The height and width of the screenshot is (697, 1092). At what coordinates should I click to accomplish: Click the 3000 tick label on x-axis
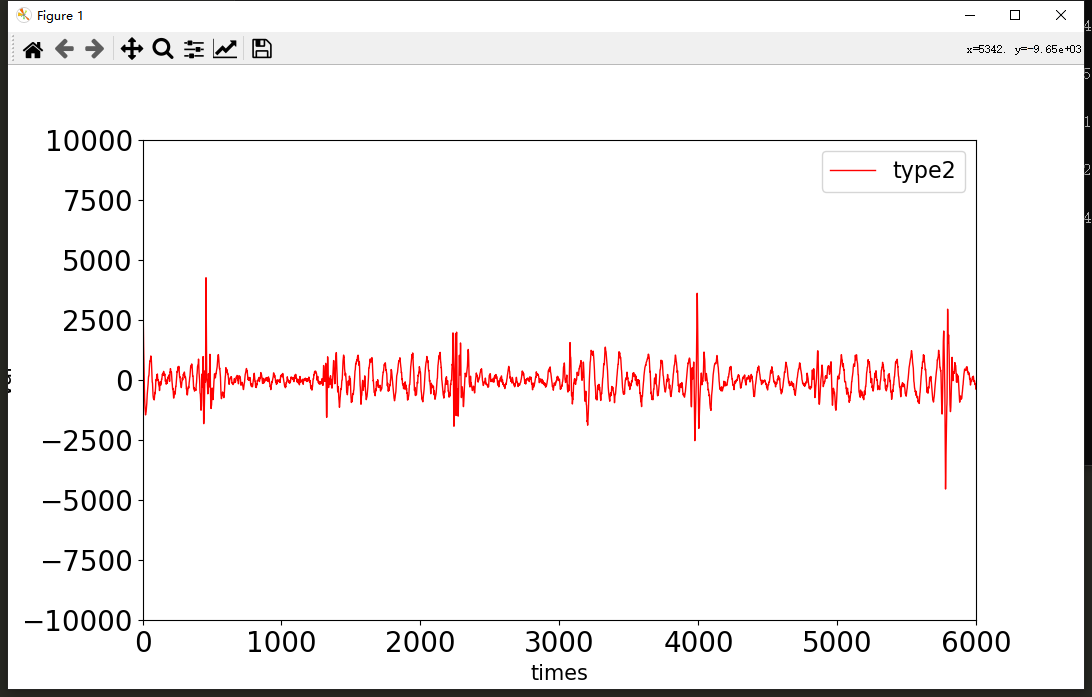[x=559, y=642]
